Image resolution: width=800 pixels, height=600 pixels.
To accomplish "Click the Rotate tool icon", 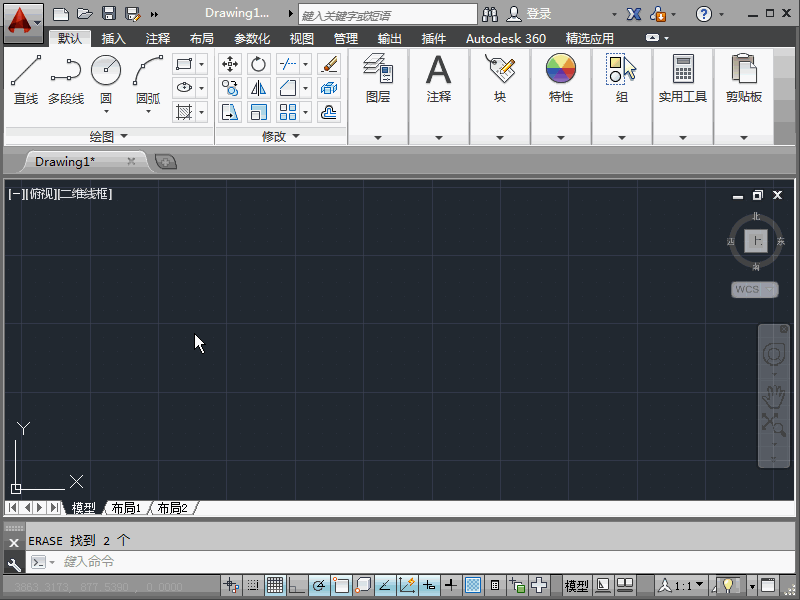I will click(x=259, y=64).
